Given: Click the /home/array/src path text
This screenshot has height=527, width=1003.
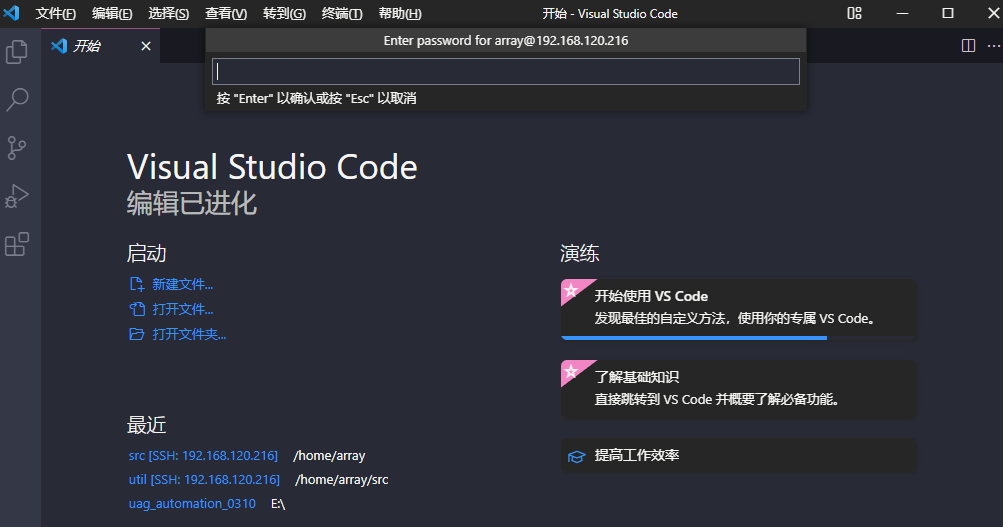Looking at the screenshot, I should (342, 479).
